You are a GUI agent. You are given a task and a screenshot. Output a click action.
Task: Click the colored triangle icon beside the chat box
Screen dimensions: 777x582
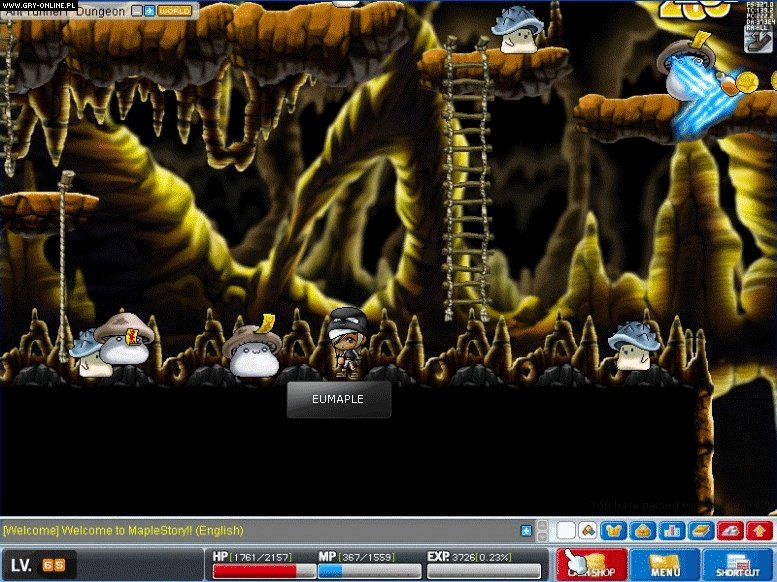(x=587, y=530)
